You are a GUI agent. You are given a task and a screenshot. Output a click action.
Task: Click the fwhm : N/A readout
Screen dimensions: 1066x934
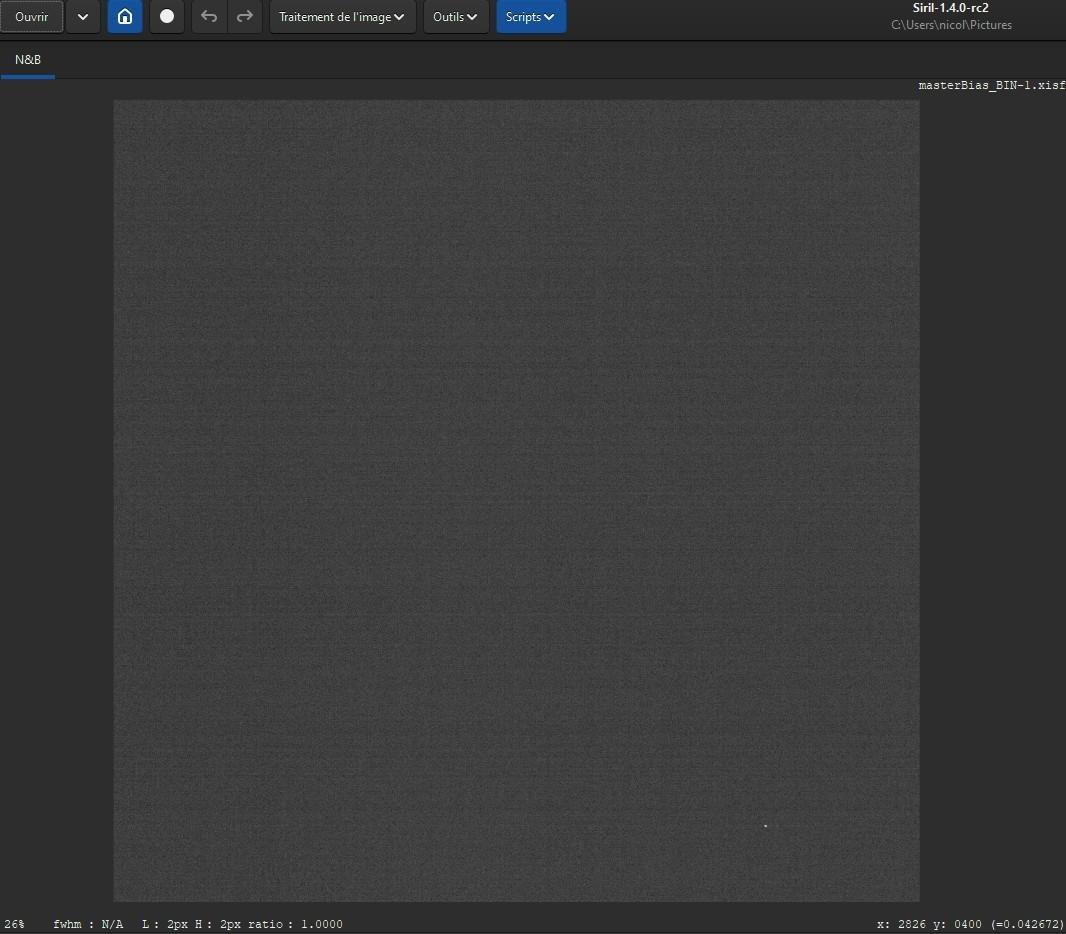[x=88, y=924]
